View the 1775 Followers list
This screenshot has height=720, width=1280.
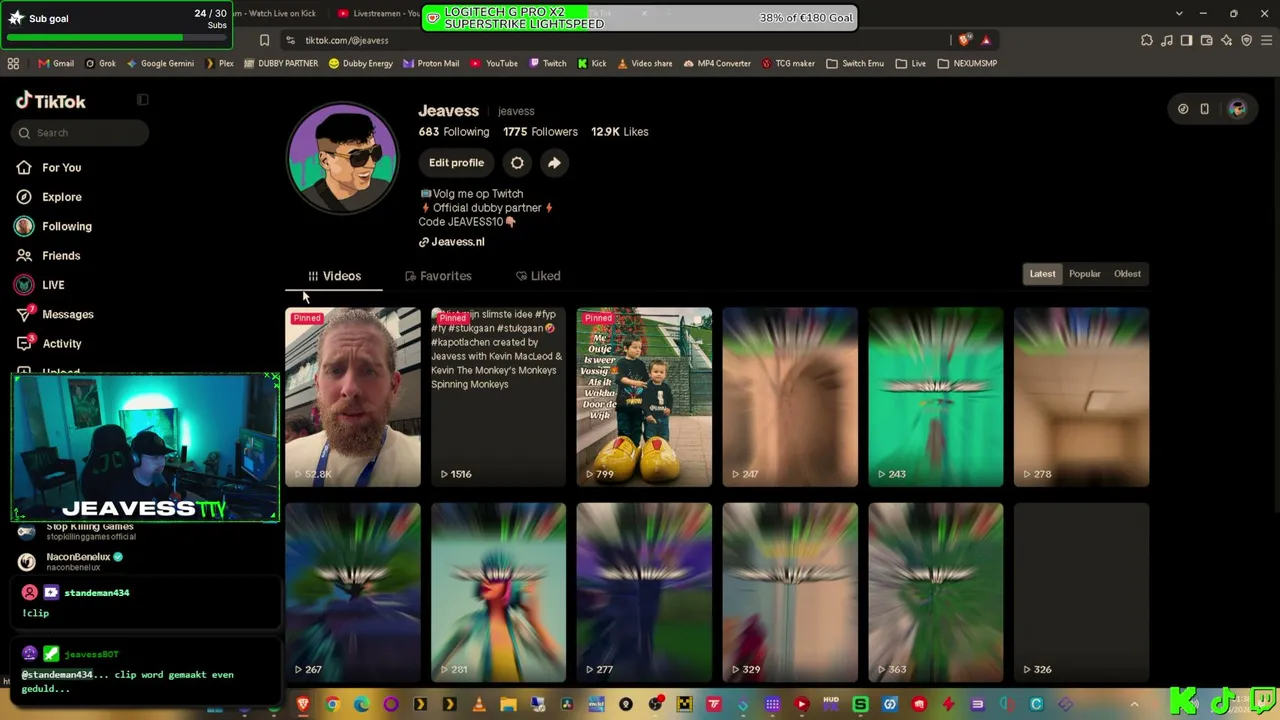(x=540, y=132)
